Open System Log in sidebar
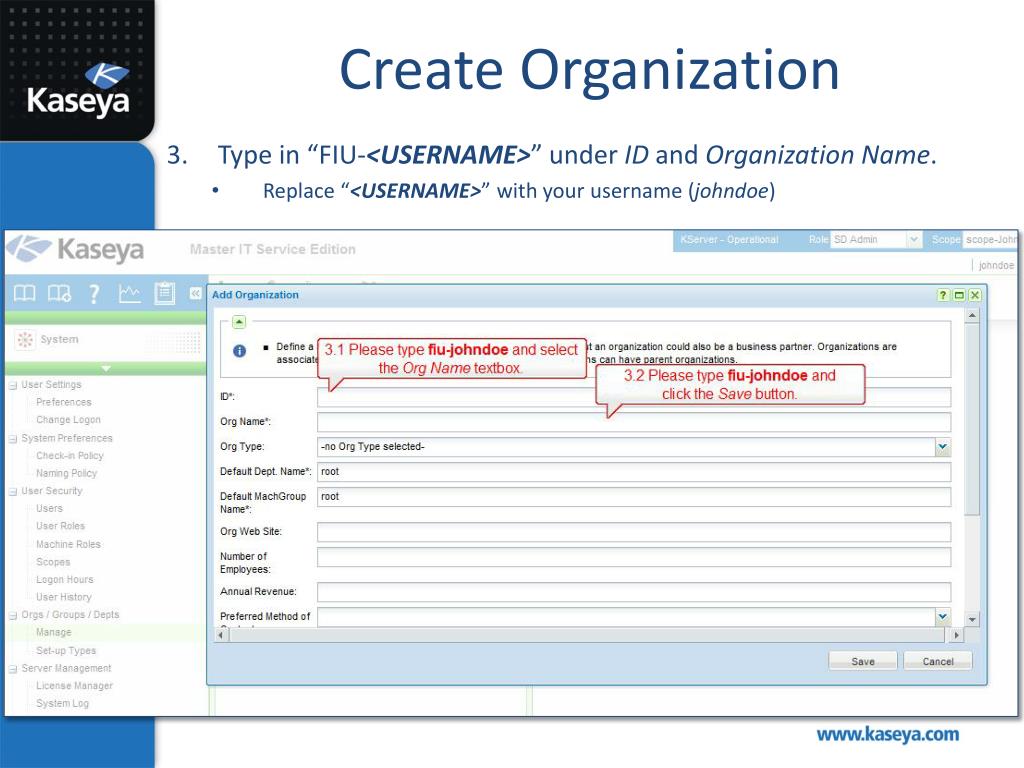1024x768 pixels. point(62,704)
